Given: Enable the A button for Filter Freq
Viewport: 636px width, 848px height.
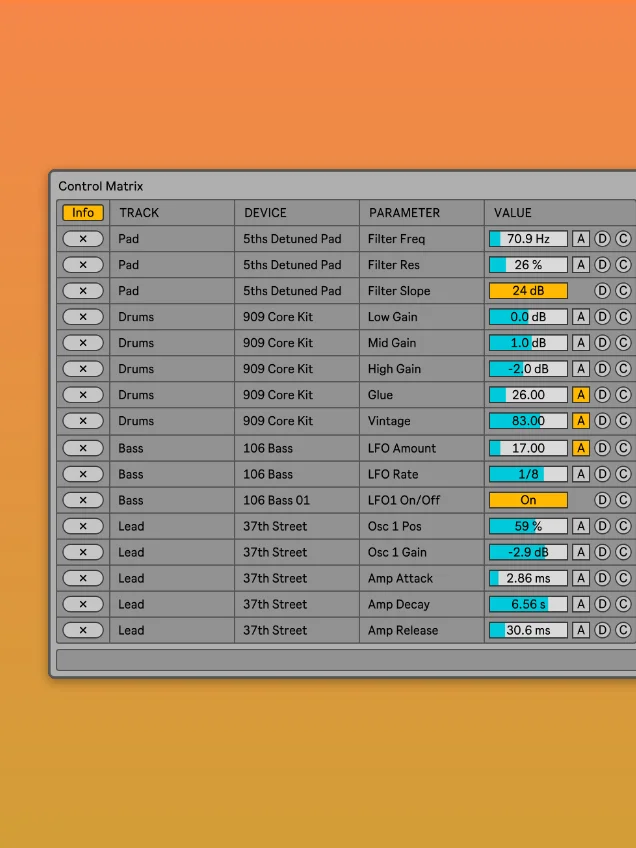Looking at the screenshot, I should click(581, 238).
